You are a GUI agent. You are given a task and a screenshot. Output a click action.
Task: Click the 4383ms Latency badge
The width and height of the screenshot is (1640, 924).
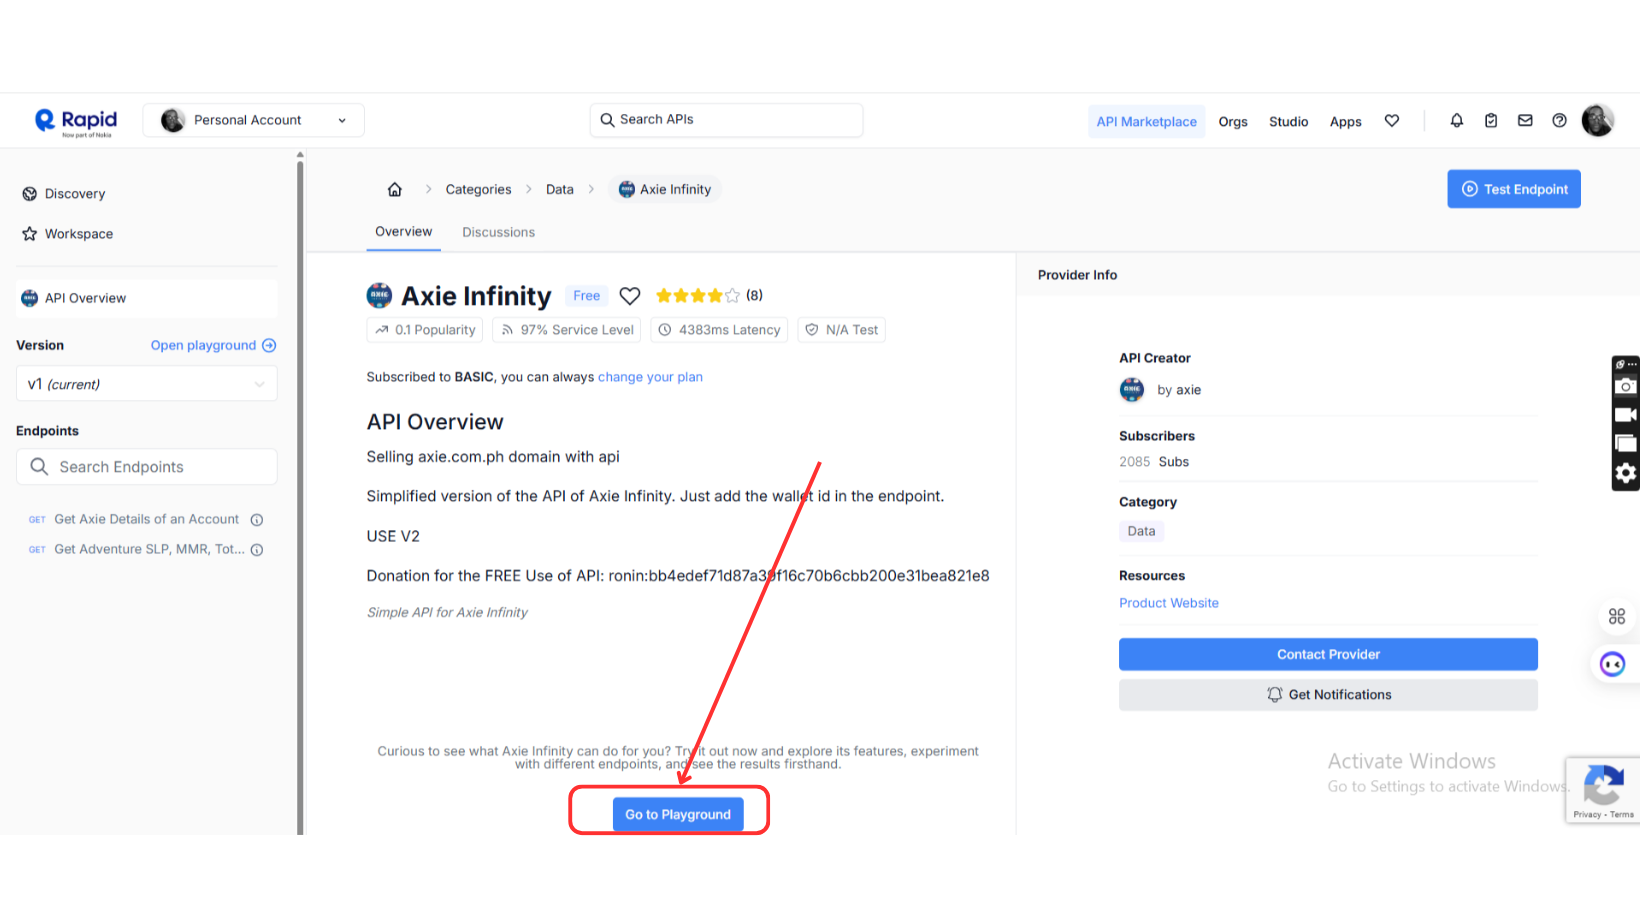719,330
